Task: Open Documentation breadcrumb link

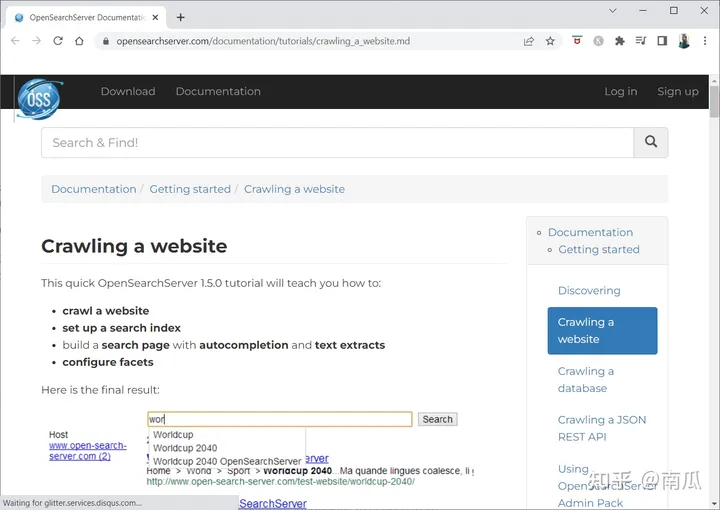Action: pos(94,189)
